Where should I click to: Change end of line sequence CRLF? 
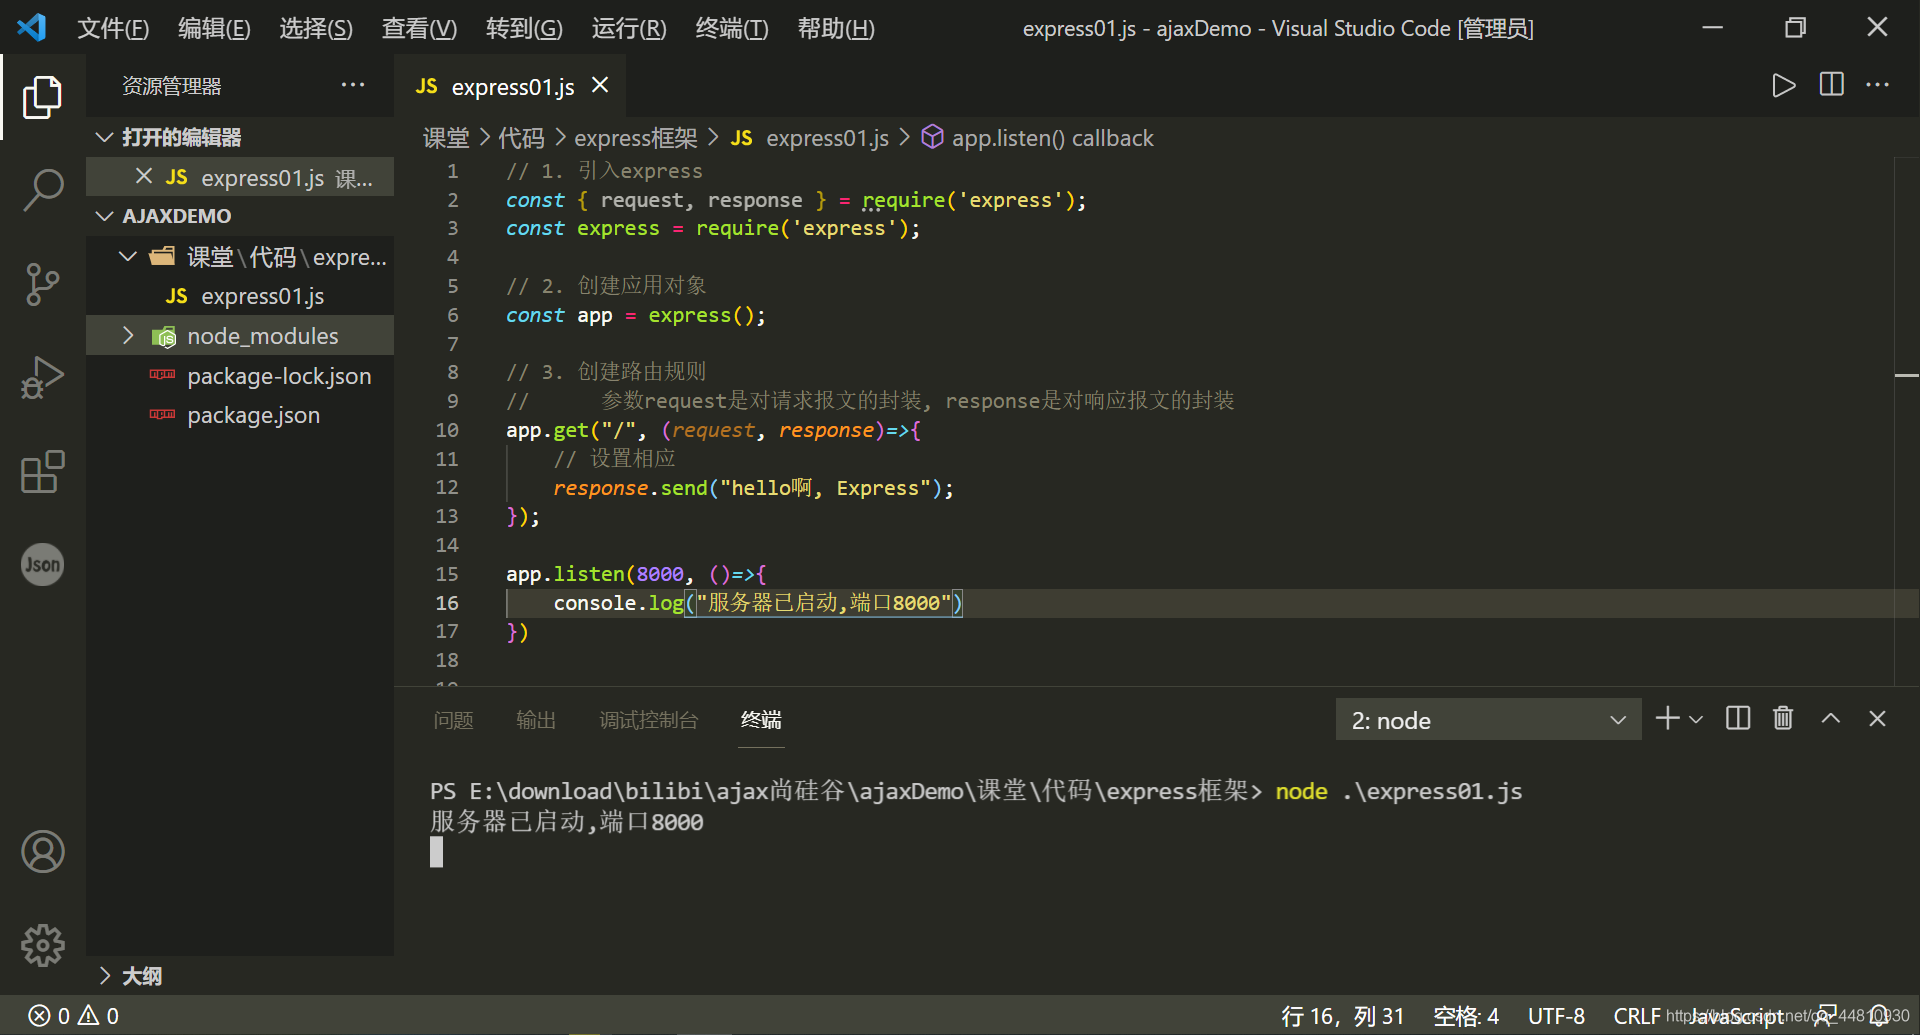tap(1637, 1016)
